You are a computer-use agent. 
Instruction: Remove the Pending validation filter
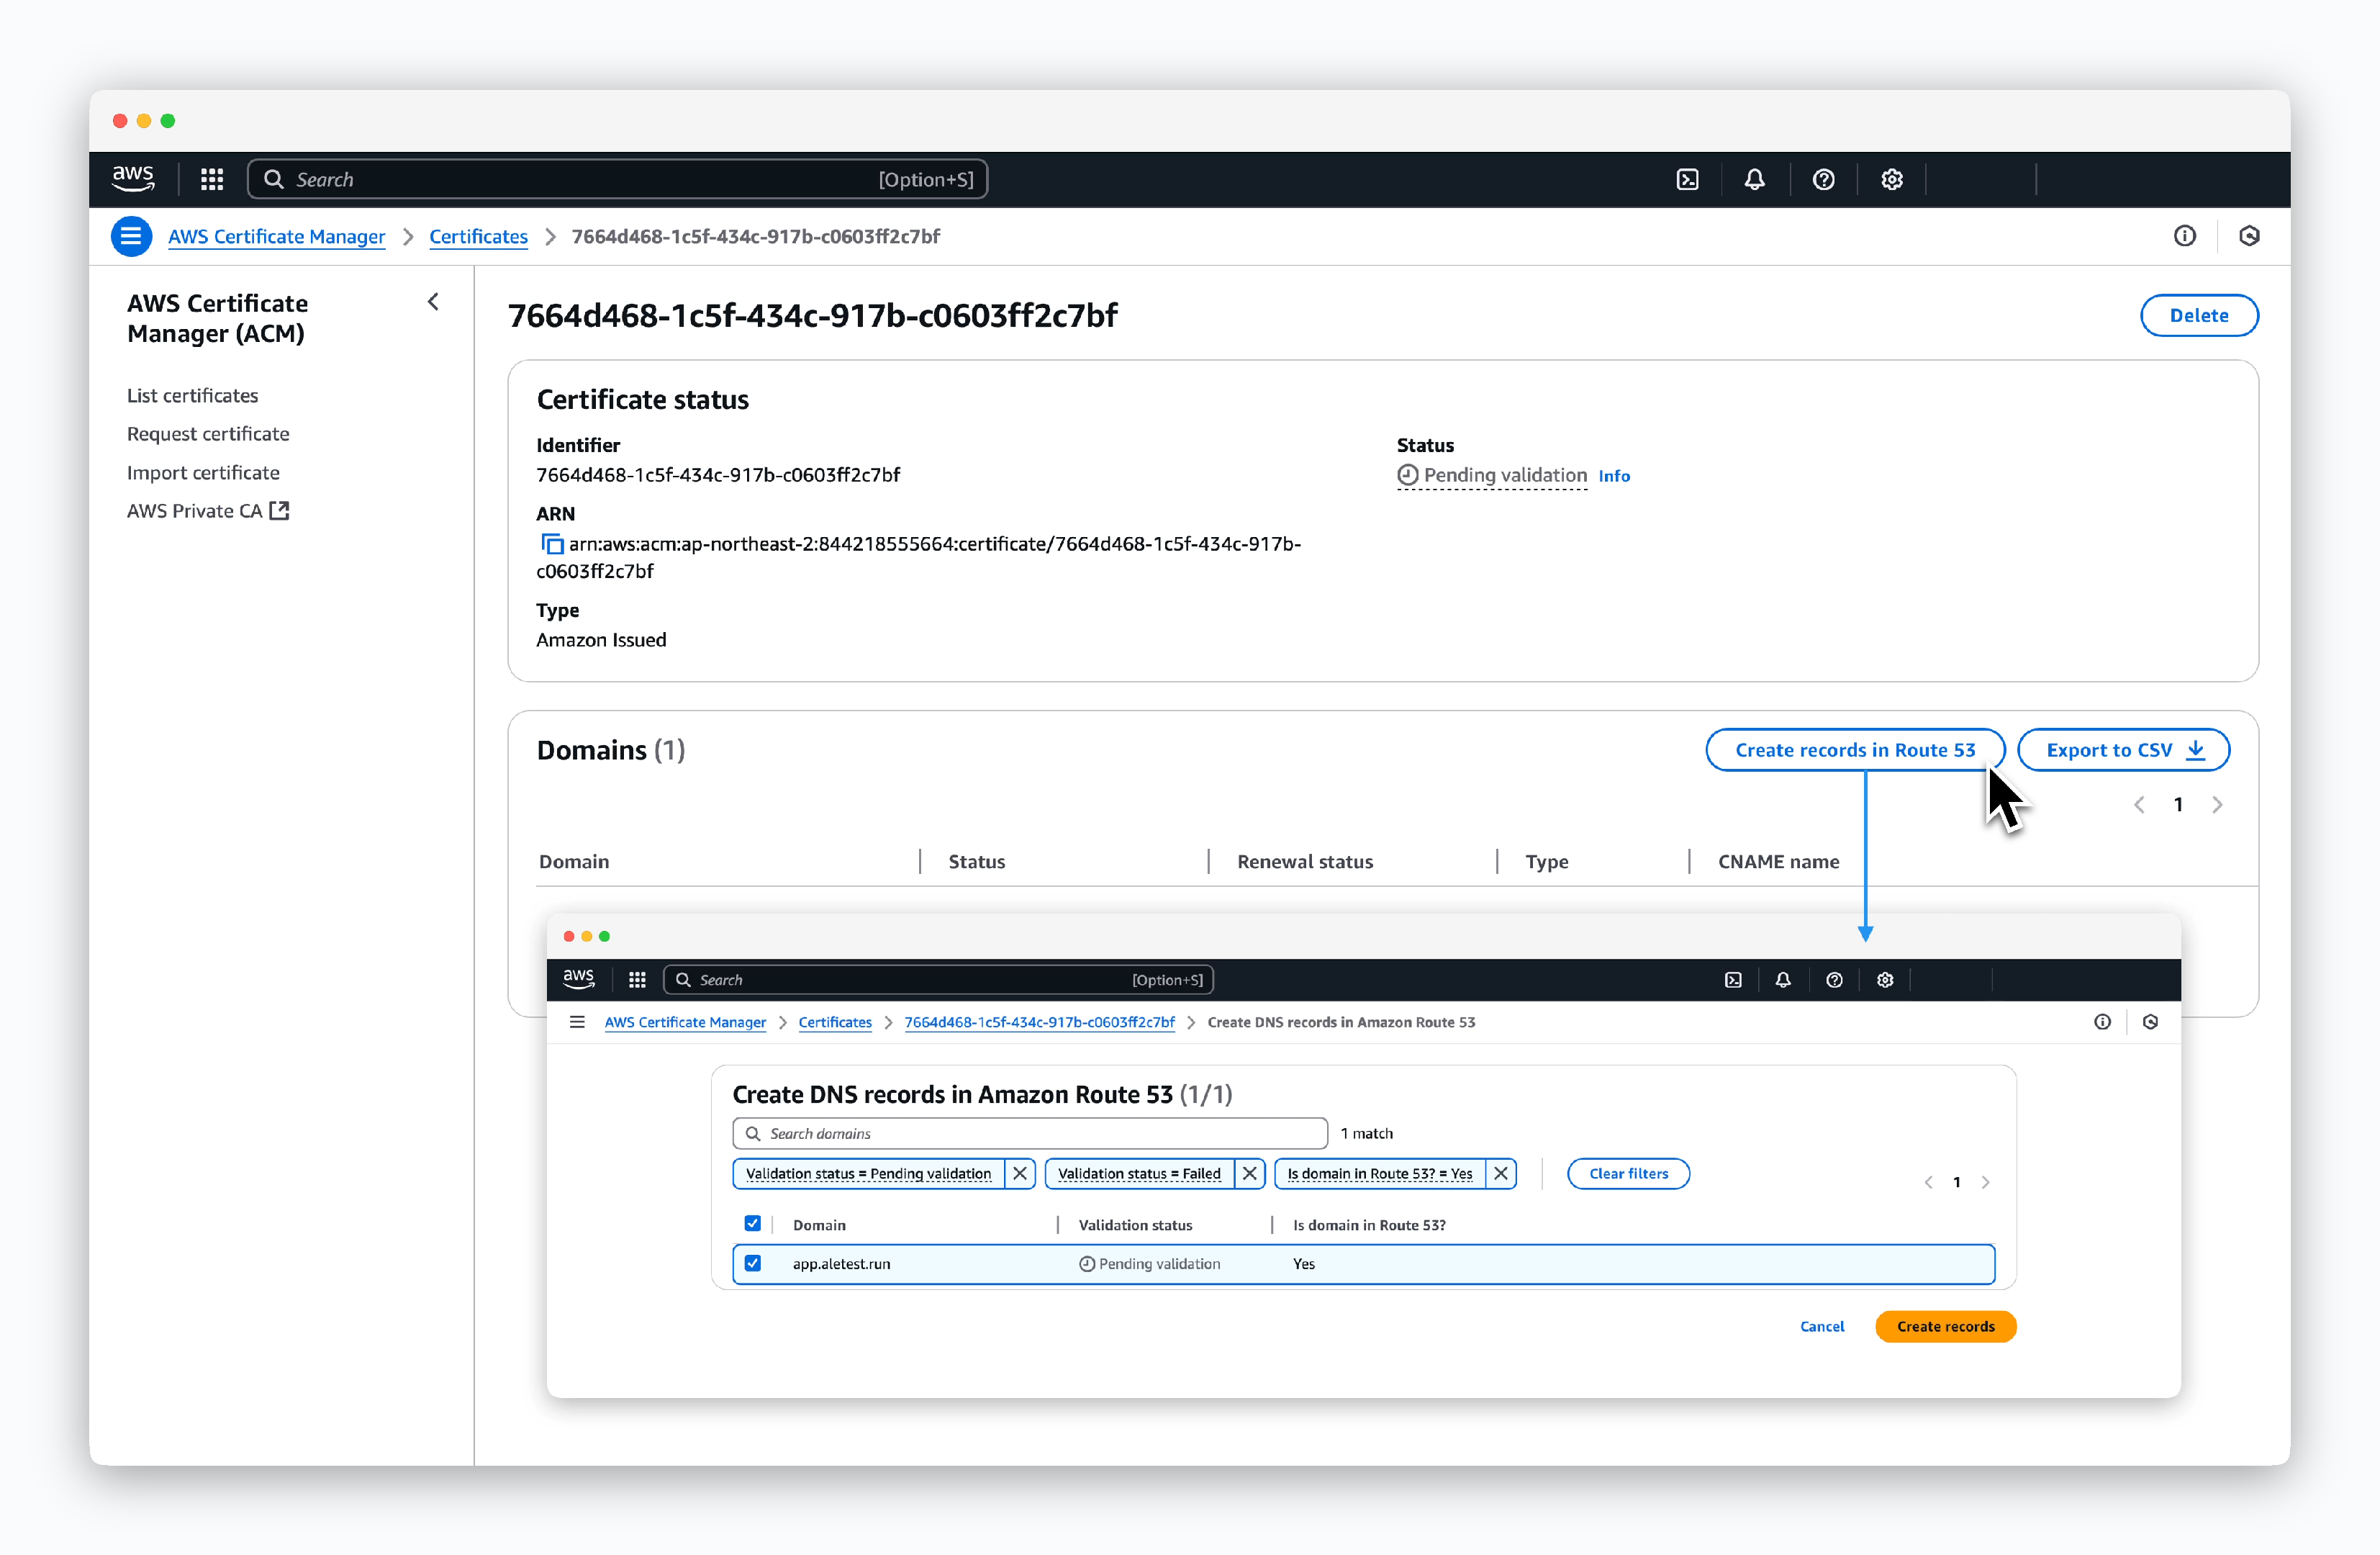[x=1020, y=1174]
